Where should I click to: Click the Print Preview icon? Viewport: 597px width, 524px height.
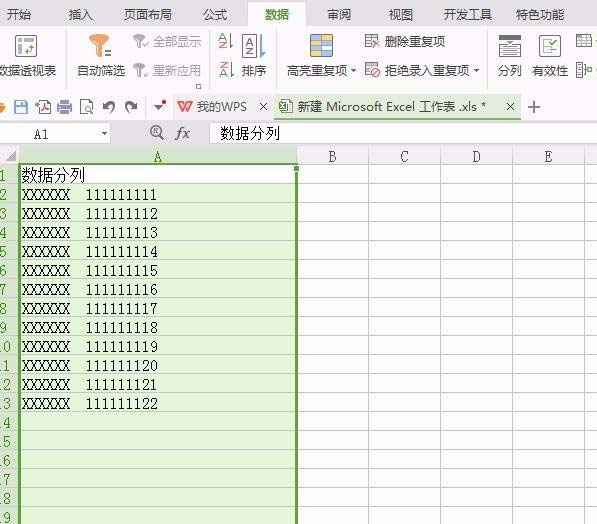[86, 107]
